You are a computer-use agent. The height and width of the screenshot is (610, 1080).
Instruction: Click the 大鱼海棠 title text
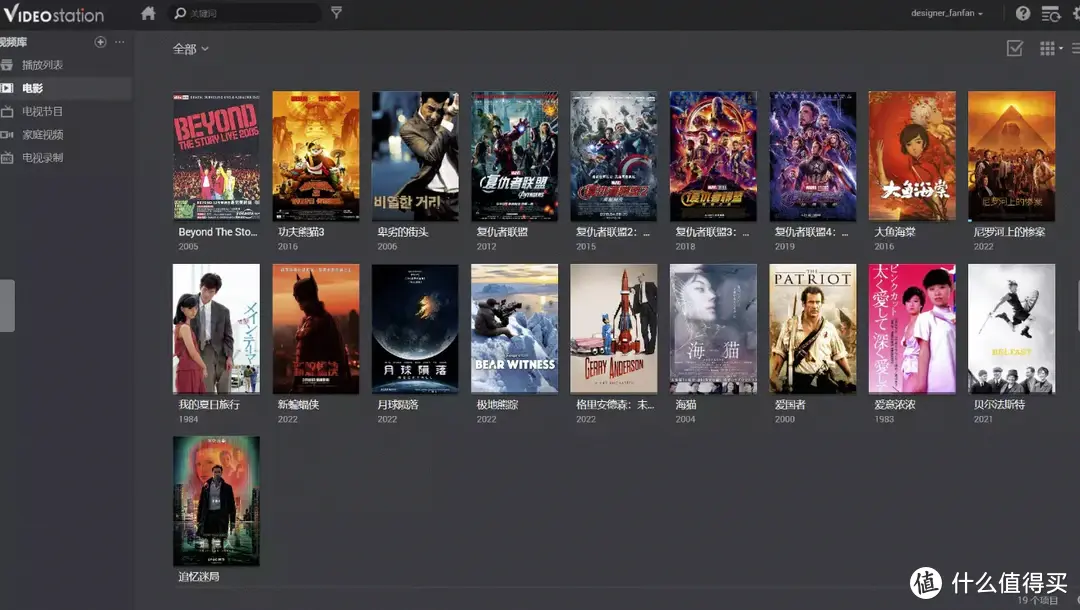895,232
